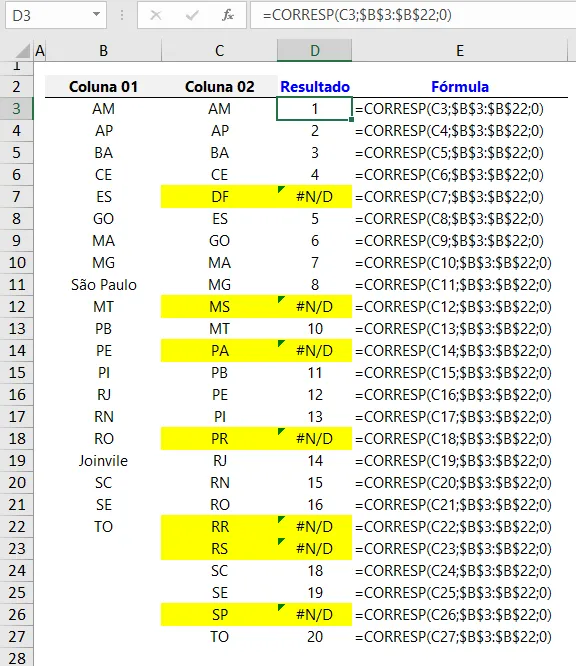
Task: Select column B header
Action: (103, 51)
